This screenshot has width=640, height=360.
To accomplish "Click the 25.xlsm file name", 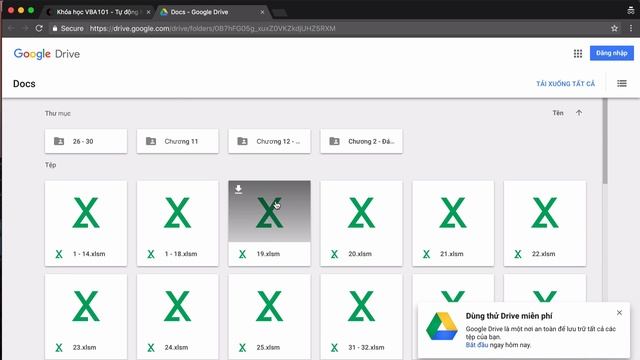I will [x=268, y=347].
